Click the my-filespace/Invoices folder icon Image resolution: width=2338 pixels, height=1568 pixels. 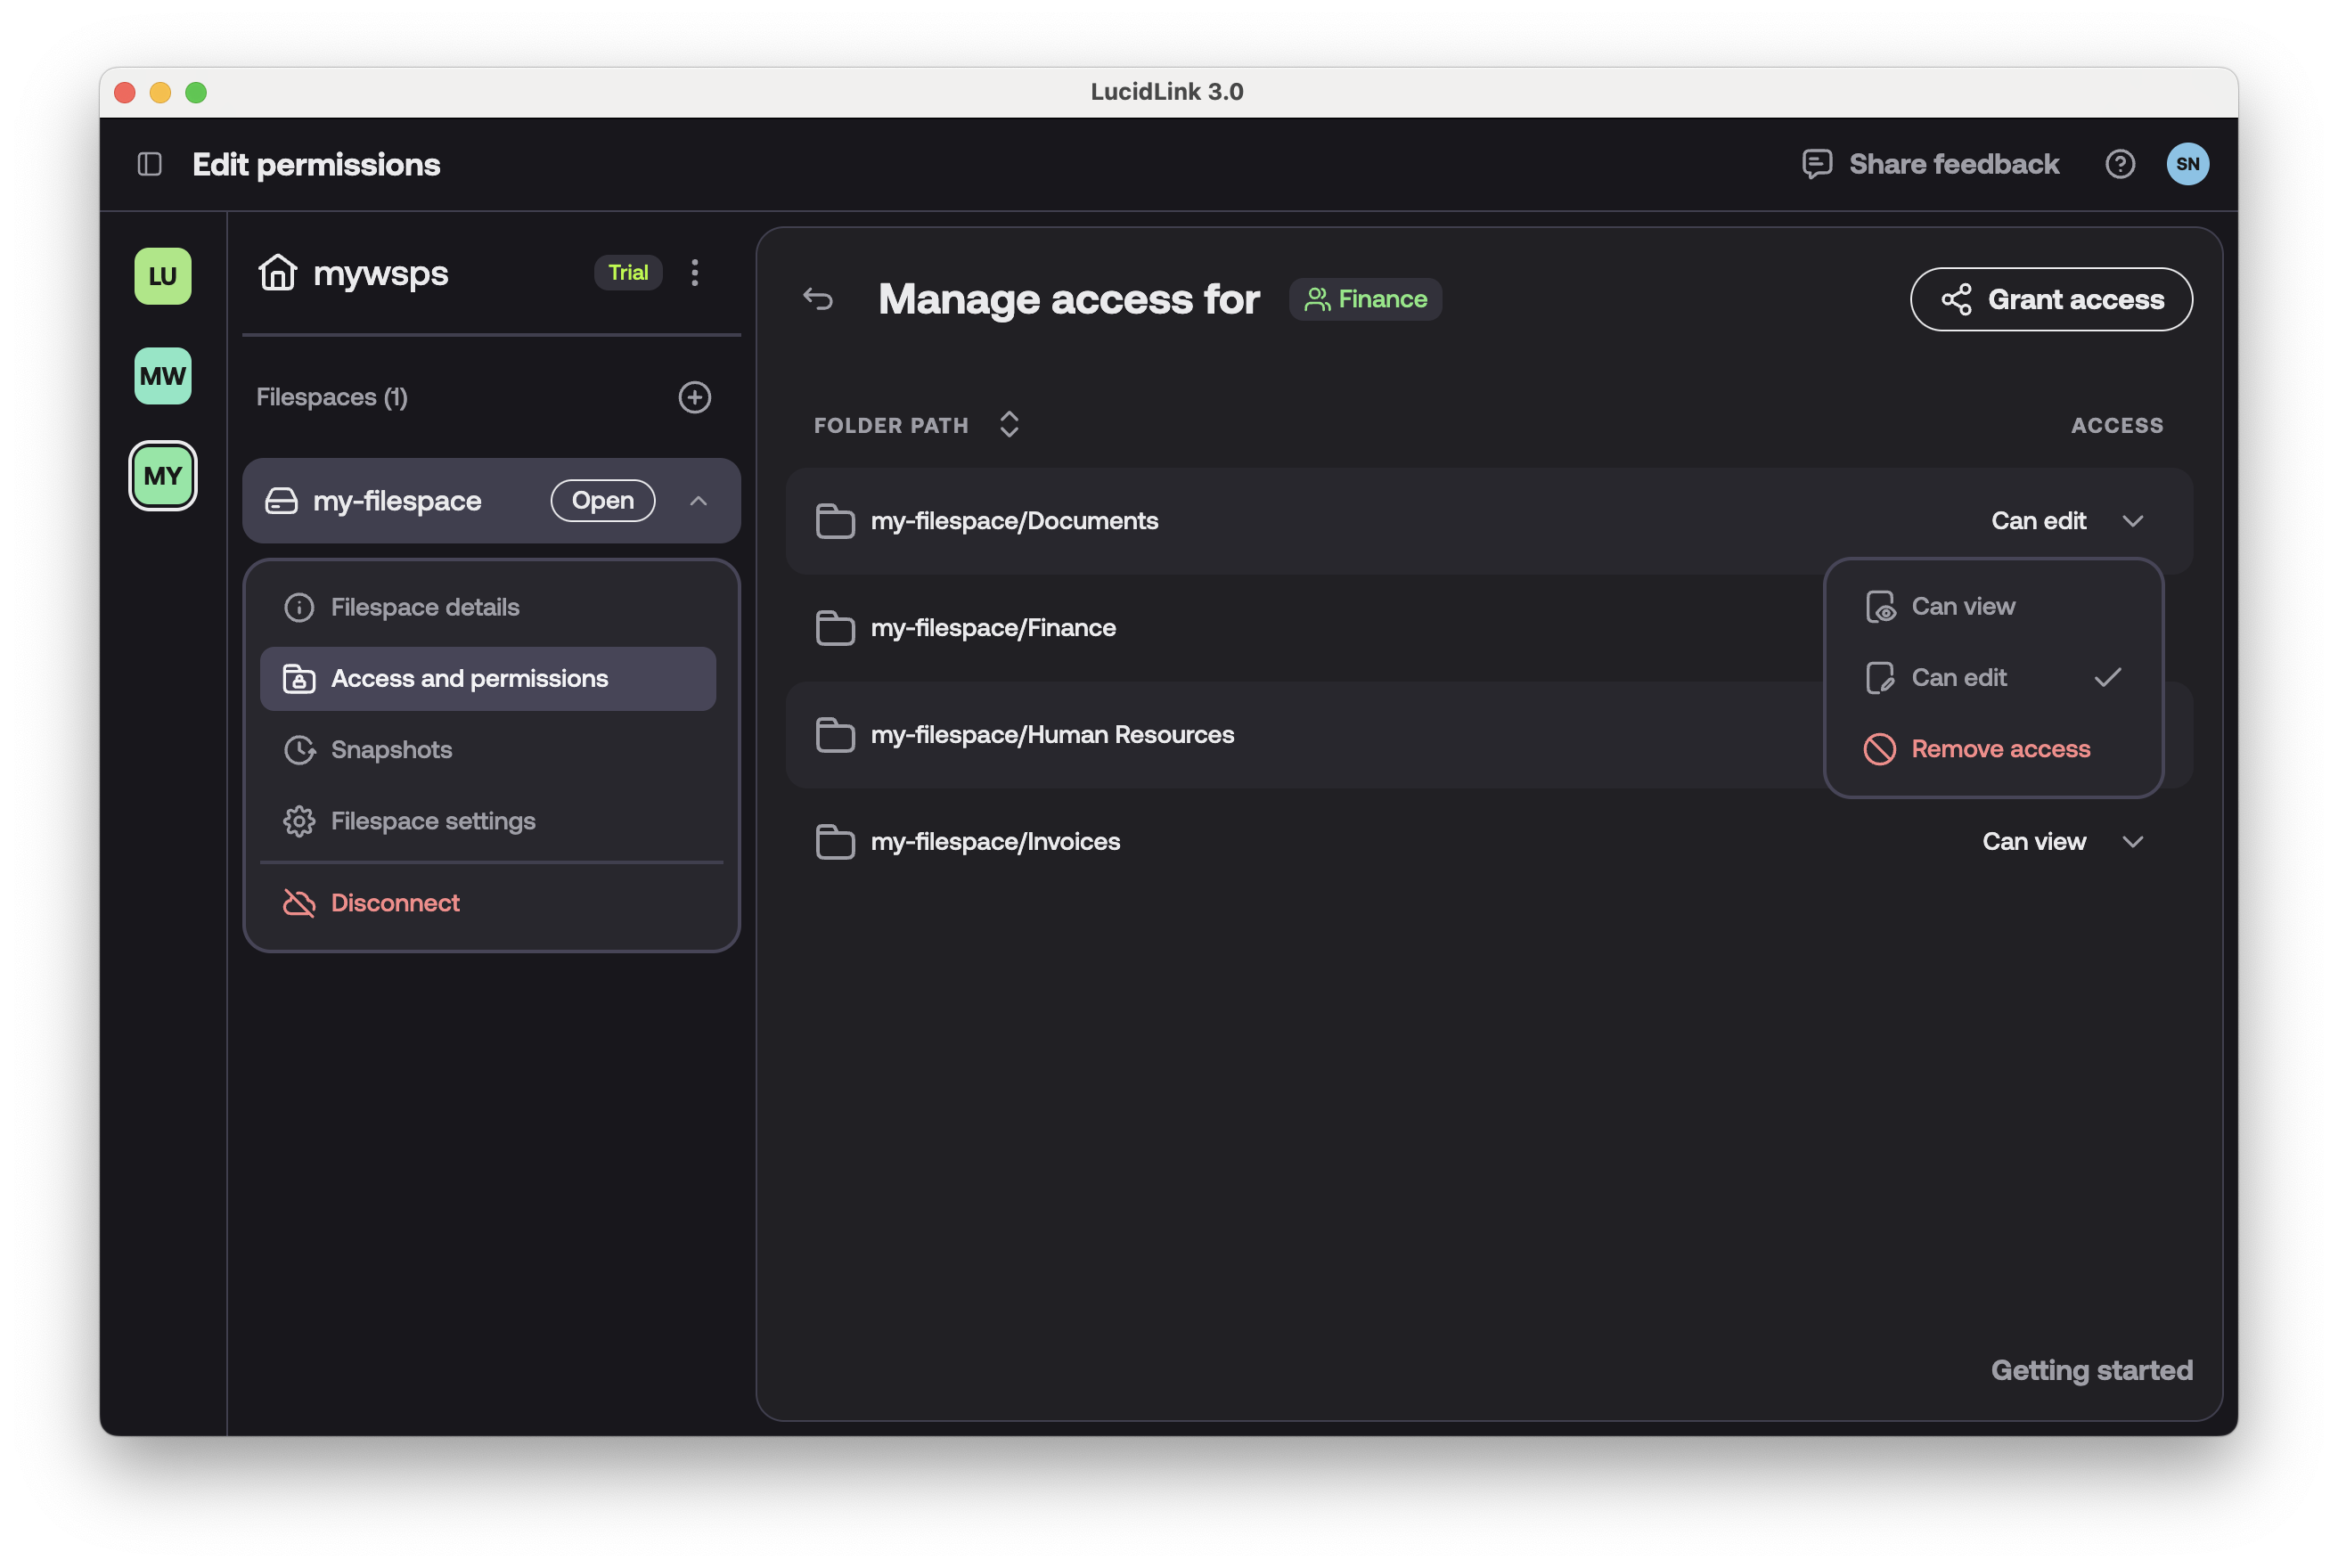[x=835, y=842]
